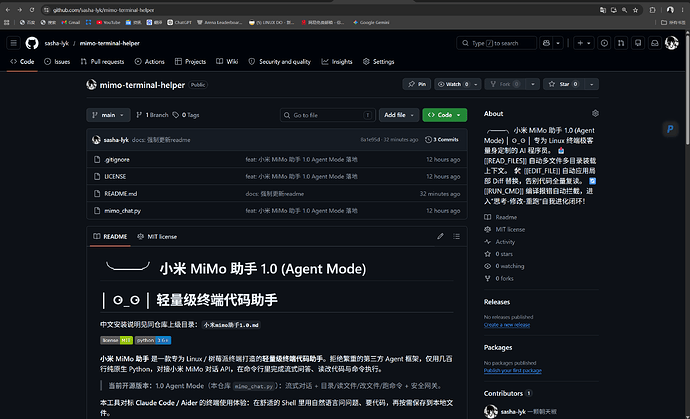
Task: Open sasha-lyk in Contributors
Action: click(513, 412)
